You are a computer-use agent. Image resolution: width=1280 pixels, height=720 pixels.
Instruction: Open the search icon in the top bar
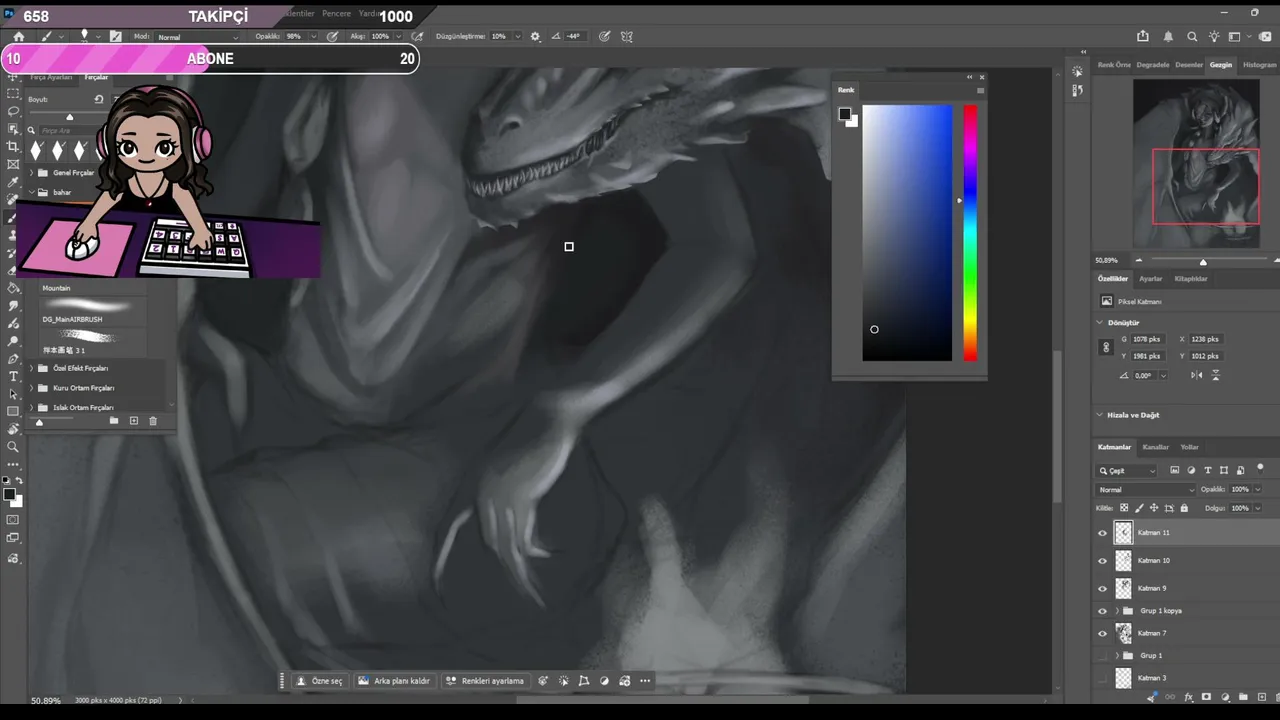point(1192,37)
